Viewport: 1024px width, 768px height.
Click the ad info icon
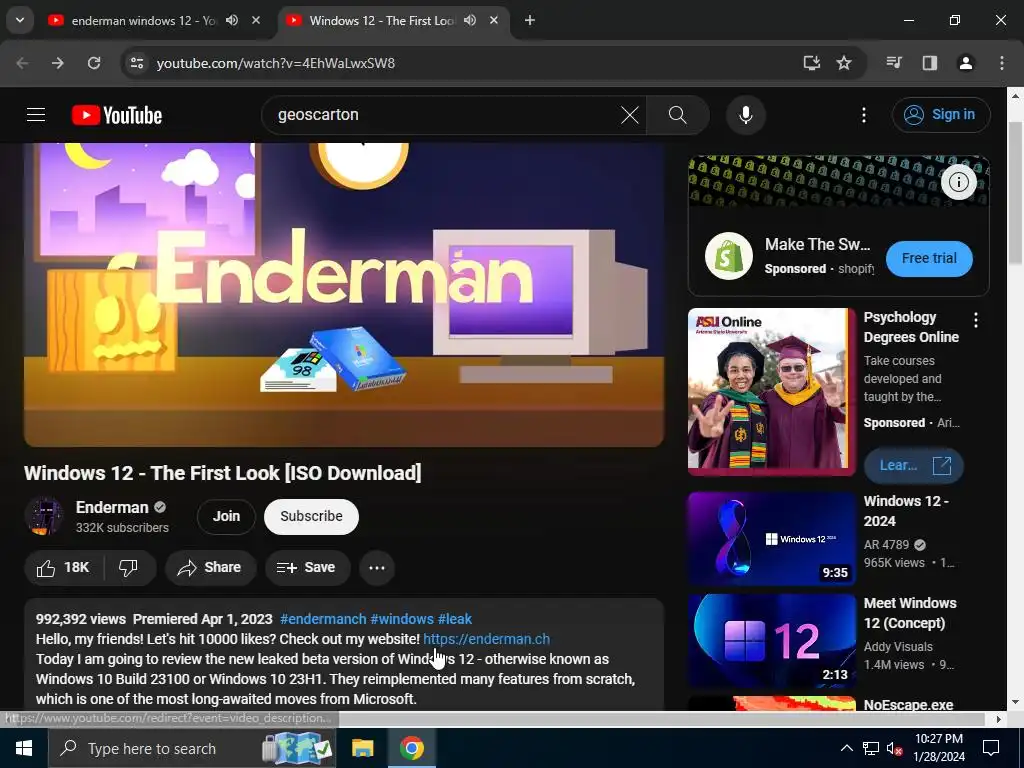(x=958, y=182)
